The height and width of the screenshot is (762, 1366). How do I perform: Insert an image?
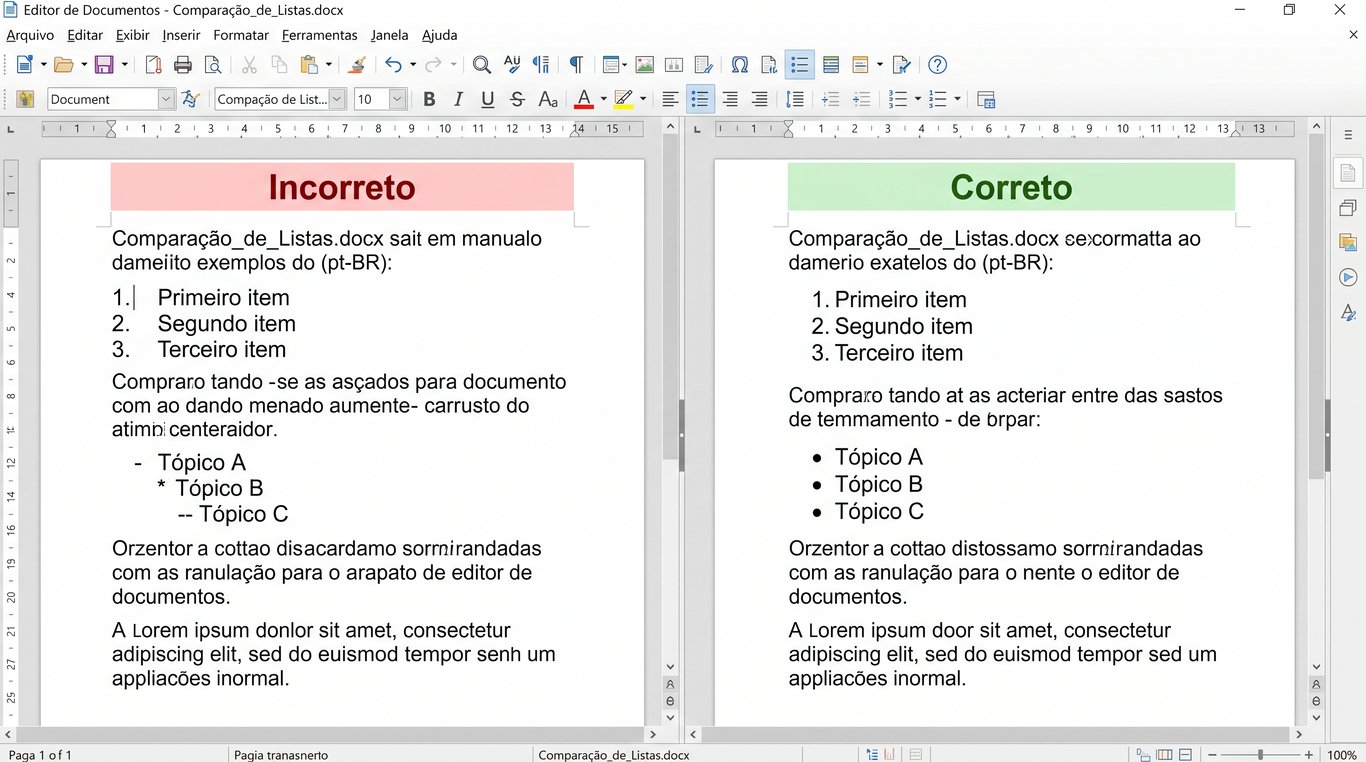coord(645,65)
